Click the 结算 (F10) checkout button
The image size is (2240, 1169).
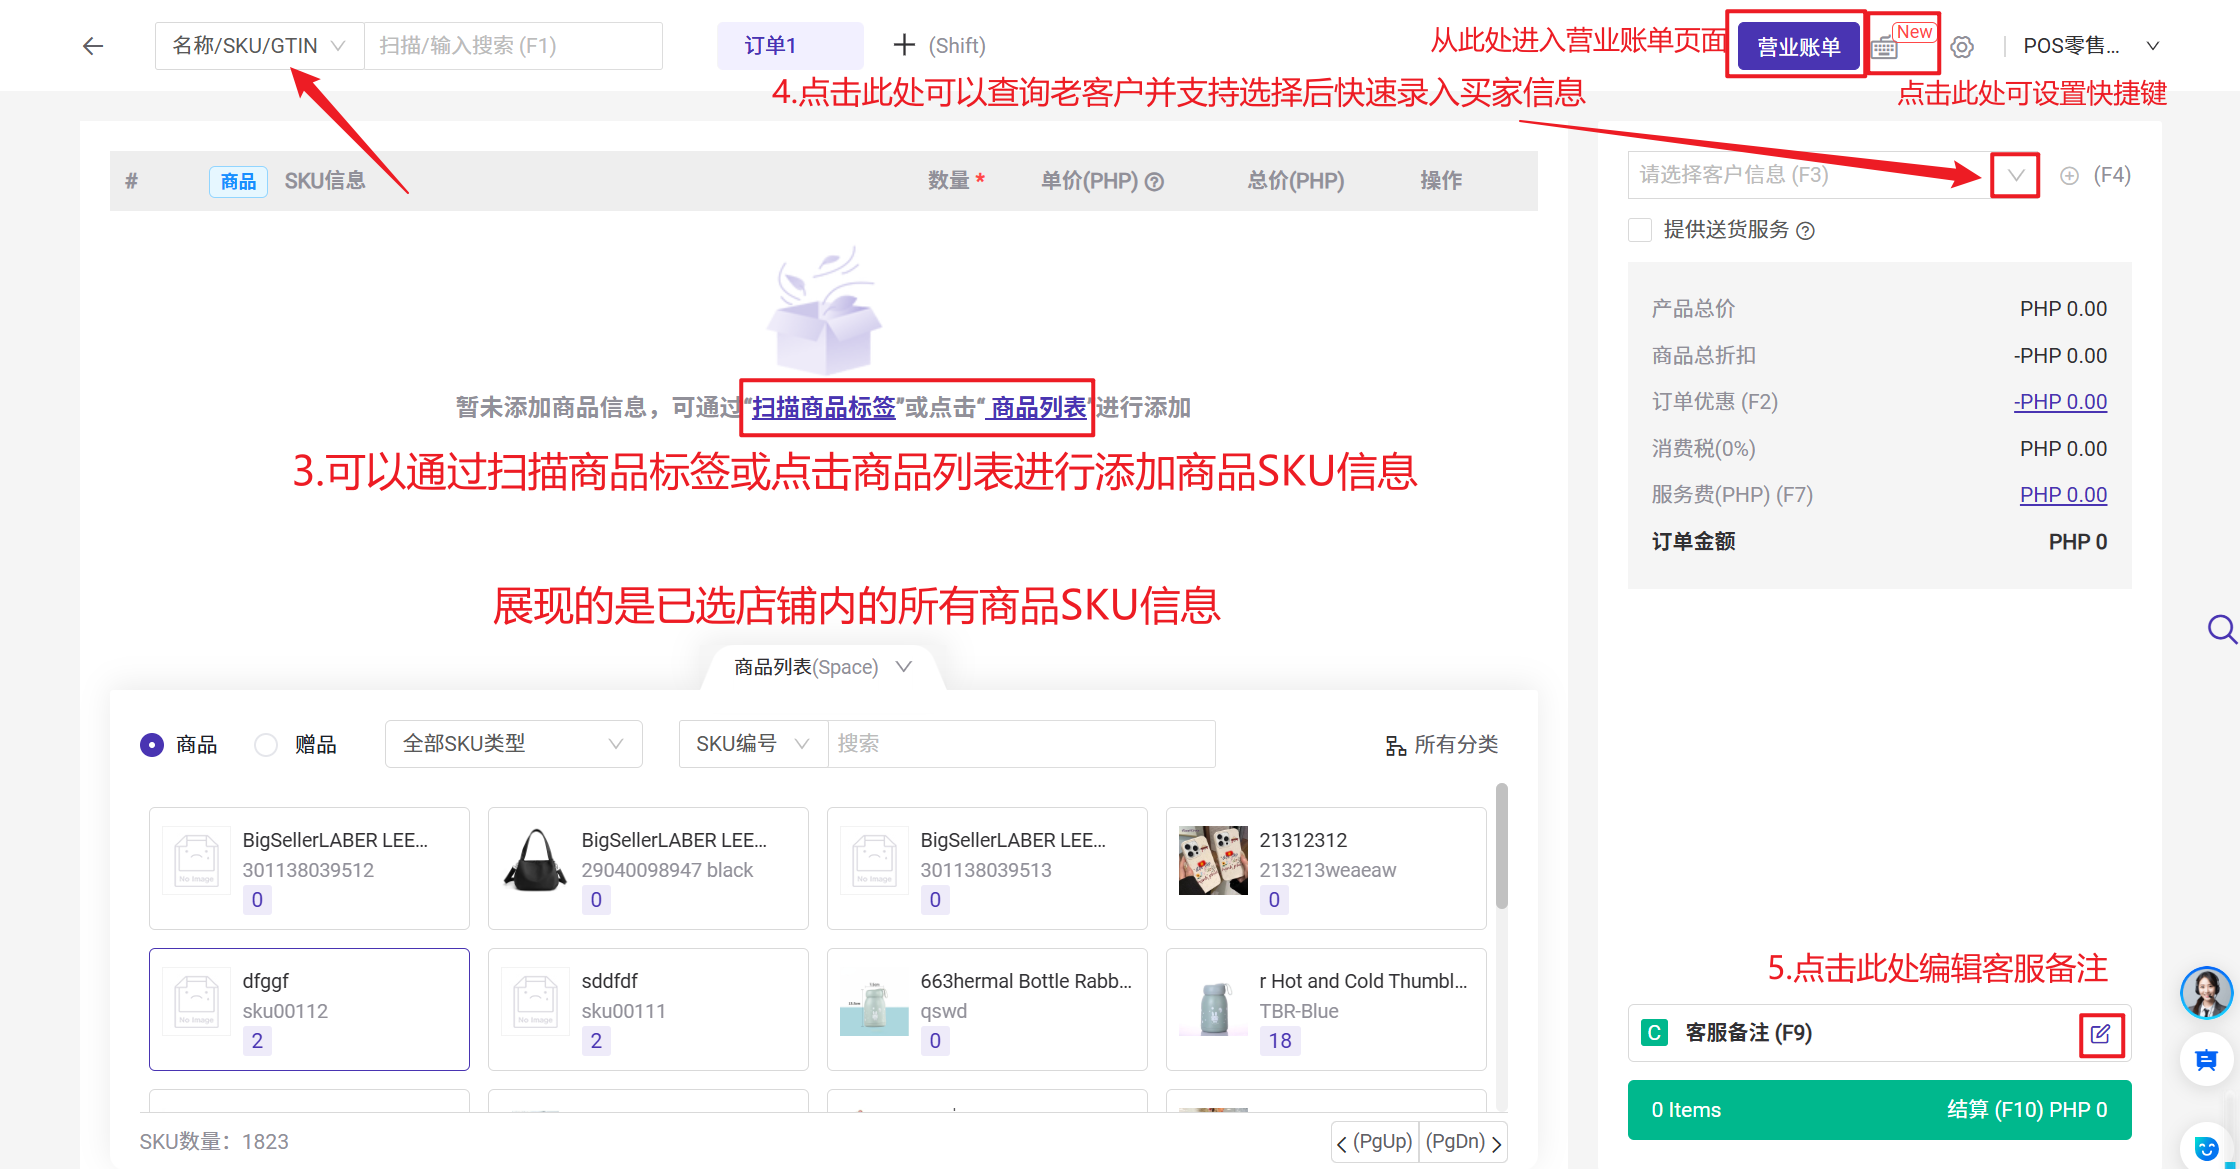tap(1879, 1110)
